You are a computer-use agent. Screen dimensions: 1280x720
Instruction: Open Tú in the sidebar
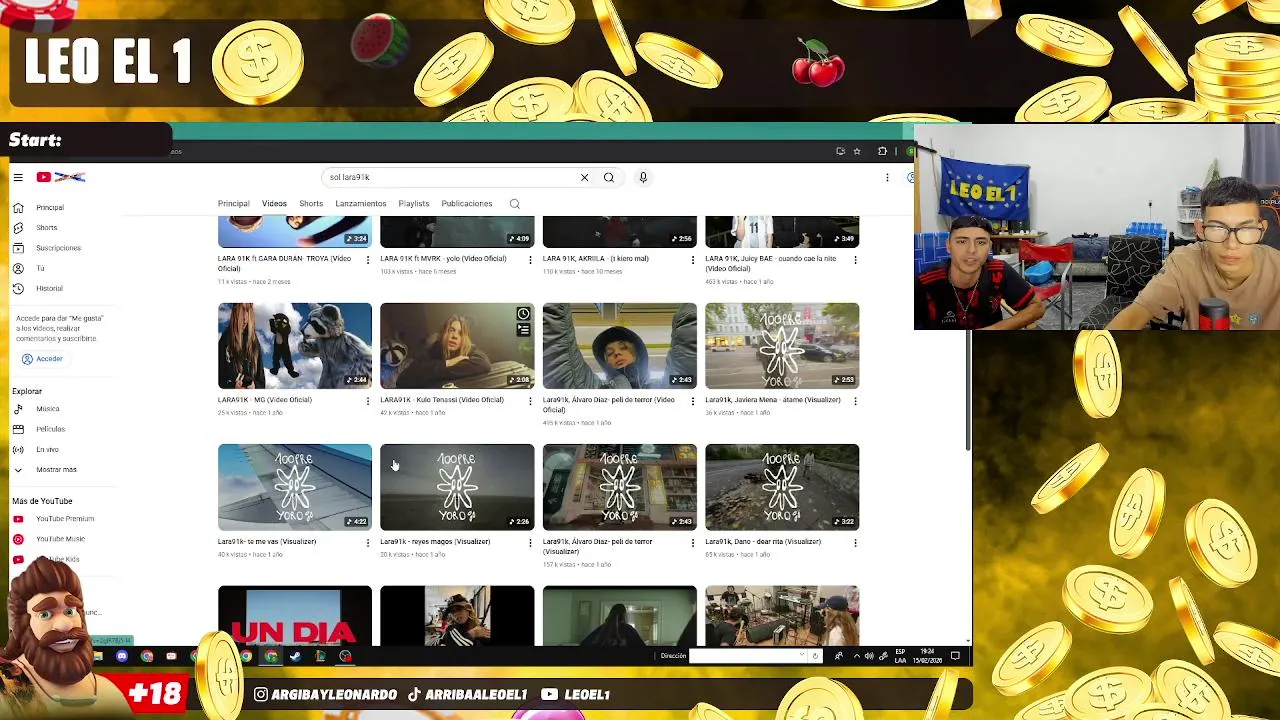40,268
